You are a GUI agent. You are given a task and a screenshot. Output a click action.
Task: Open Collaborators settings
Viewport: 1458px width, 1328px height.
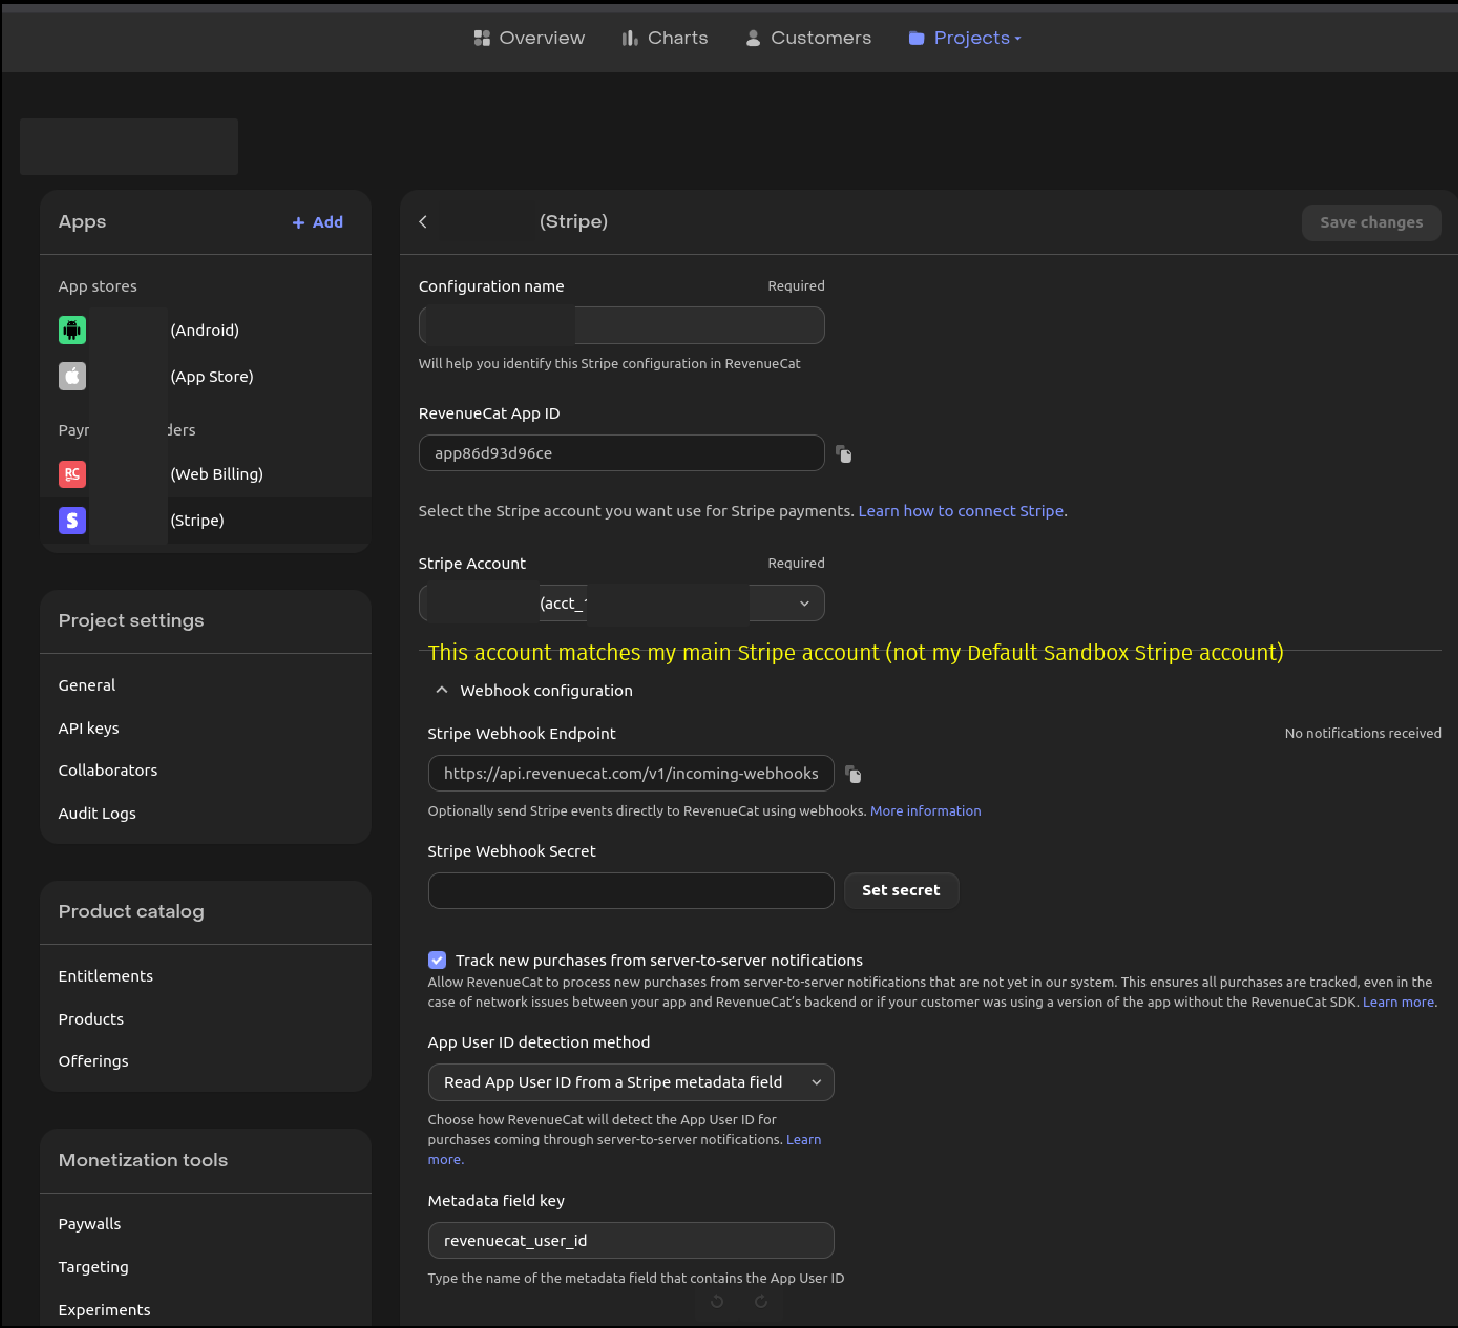tap(108, 770)
